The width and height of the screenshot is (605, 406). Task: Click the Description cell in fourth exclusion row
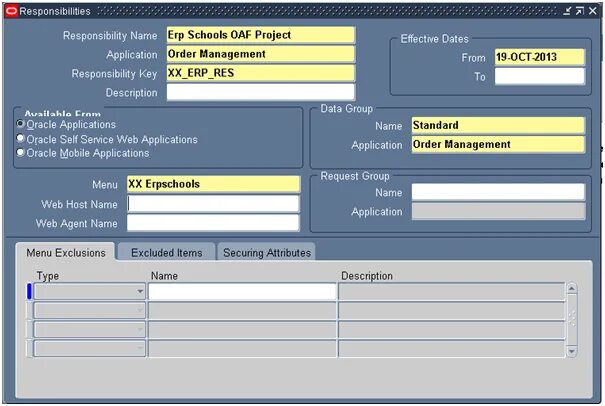(x=451, y=348)
